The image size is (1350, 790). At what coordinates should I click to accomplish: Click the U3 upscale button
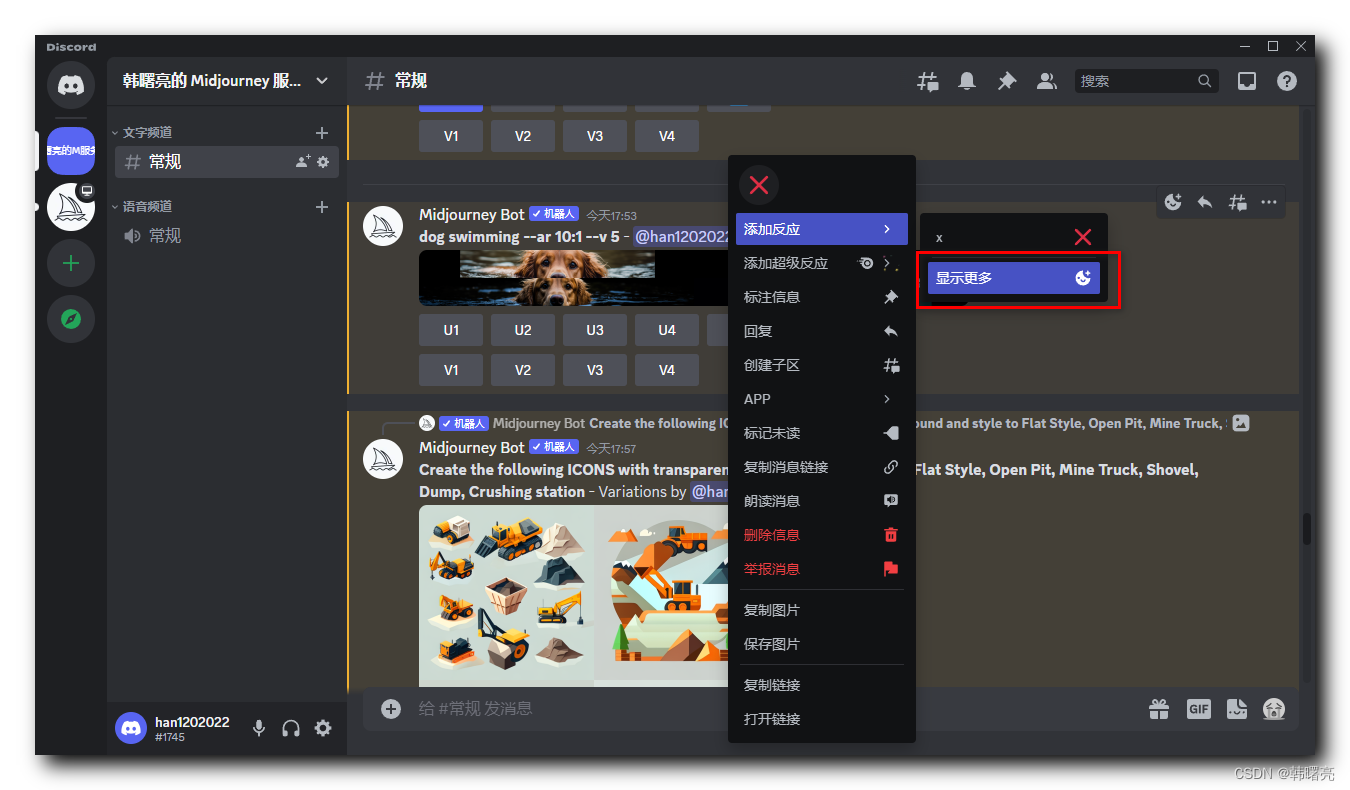595,330
